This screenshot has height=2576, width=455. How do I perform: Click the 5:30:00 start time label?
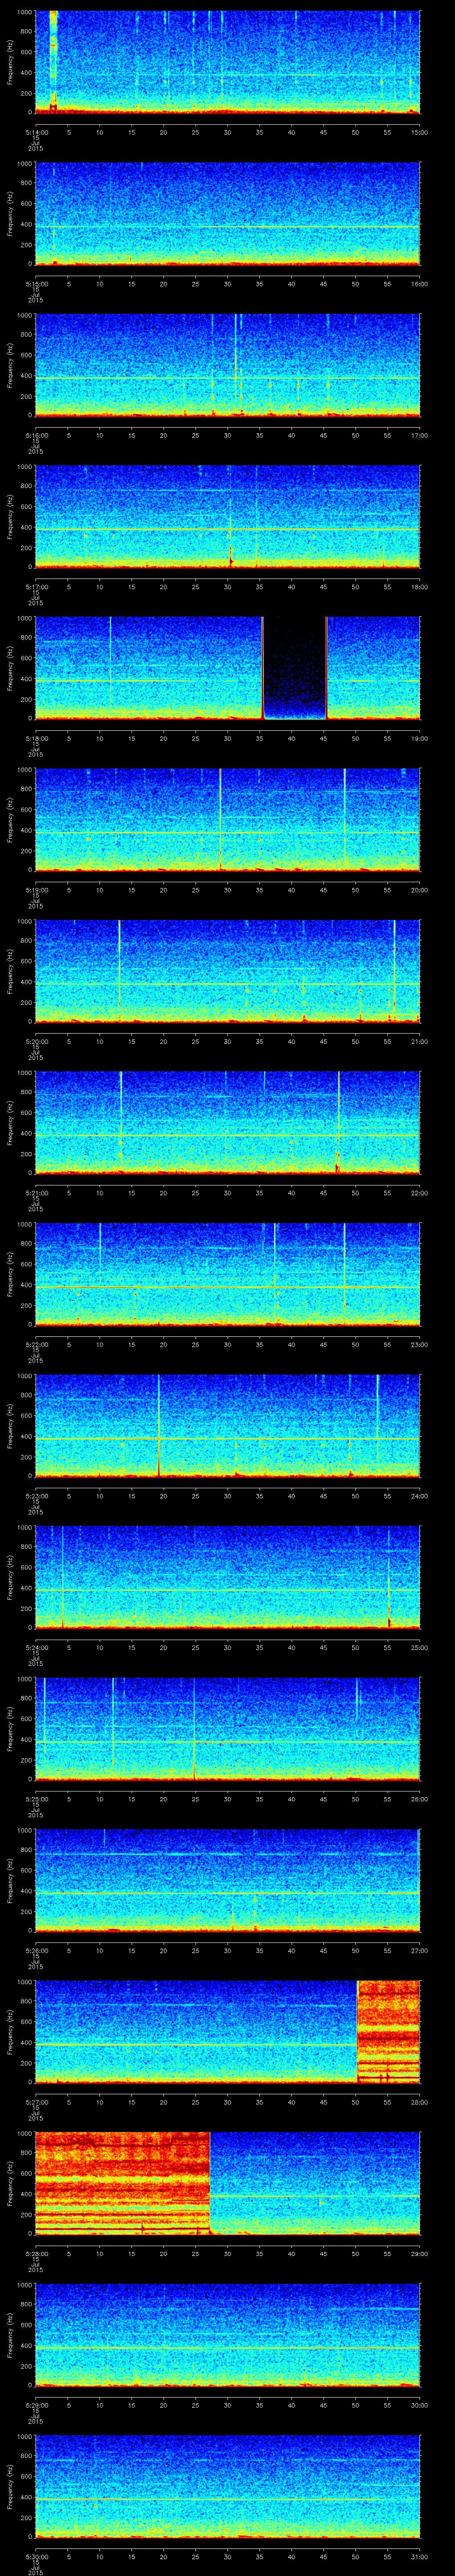[x=36, y=2557]
